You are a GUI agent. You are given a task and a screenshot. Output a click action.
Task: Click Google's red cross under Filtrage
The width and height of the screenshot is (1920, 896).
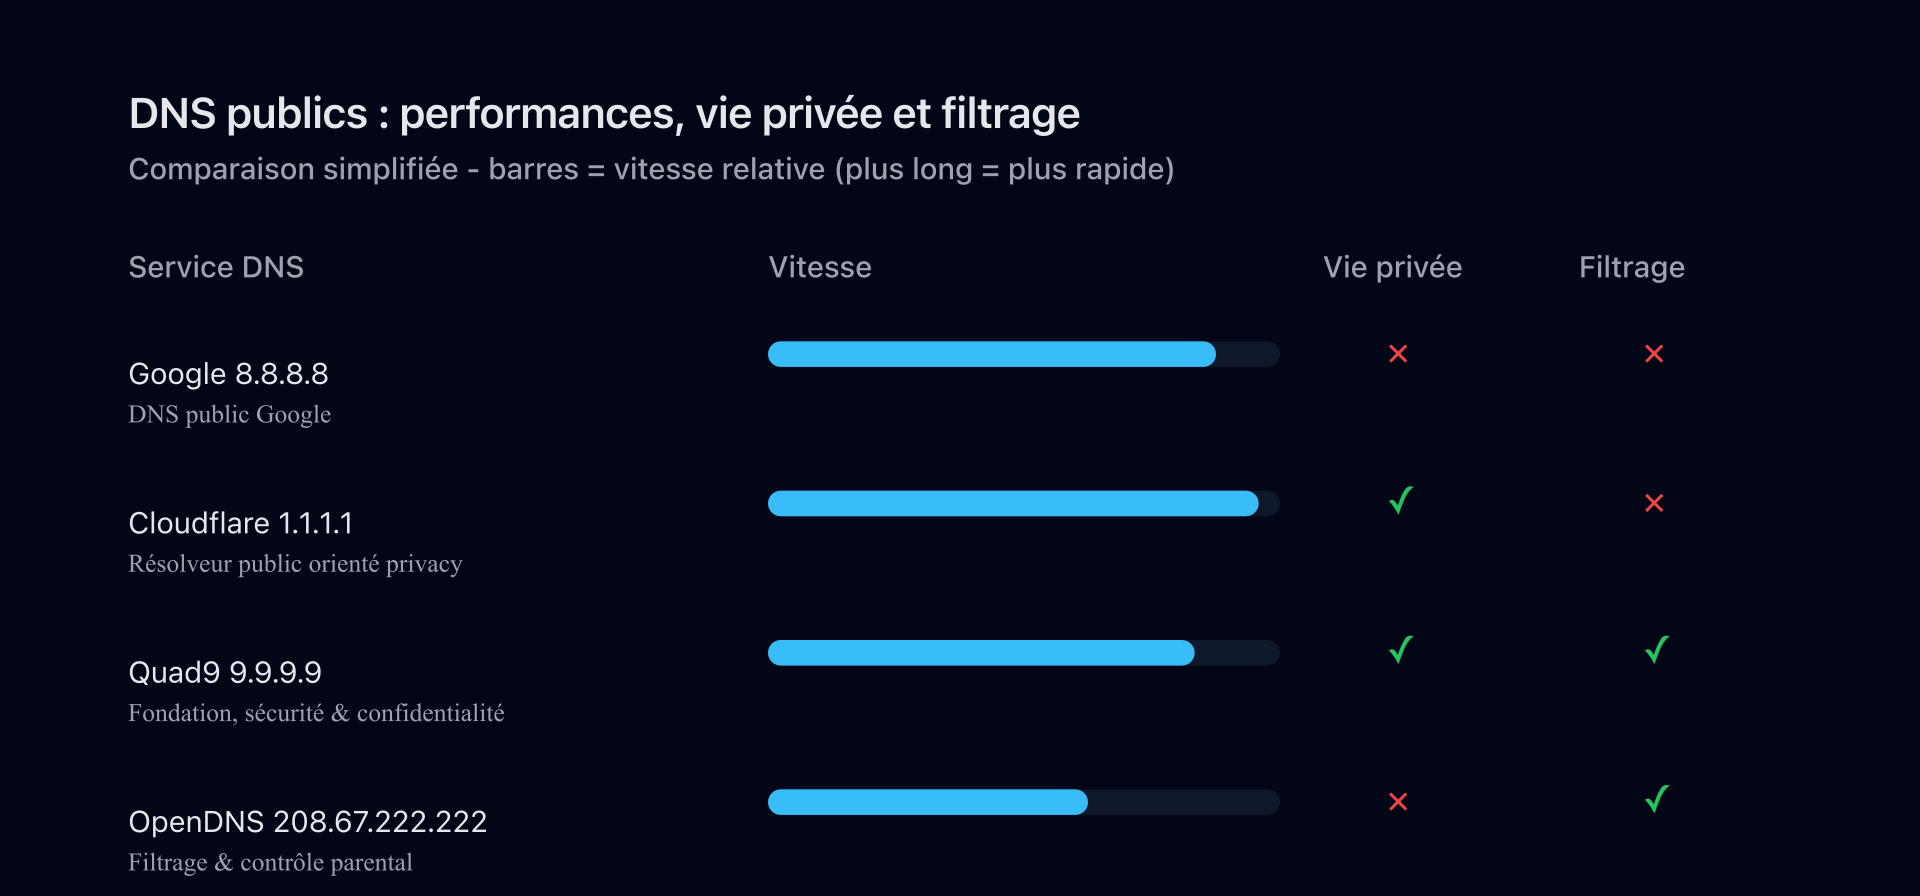click(1654, 354)
